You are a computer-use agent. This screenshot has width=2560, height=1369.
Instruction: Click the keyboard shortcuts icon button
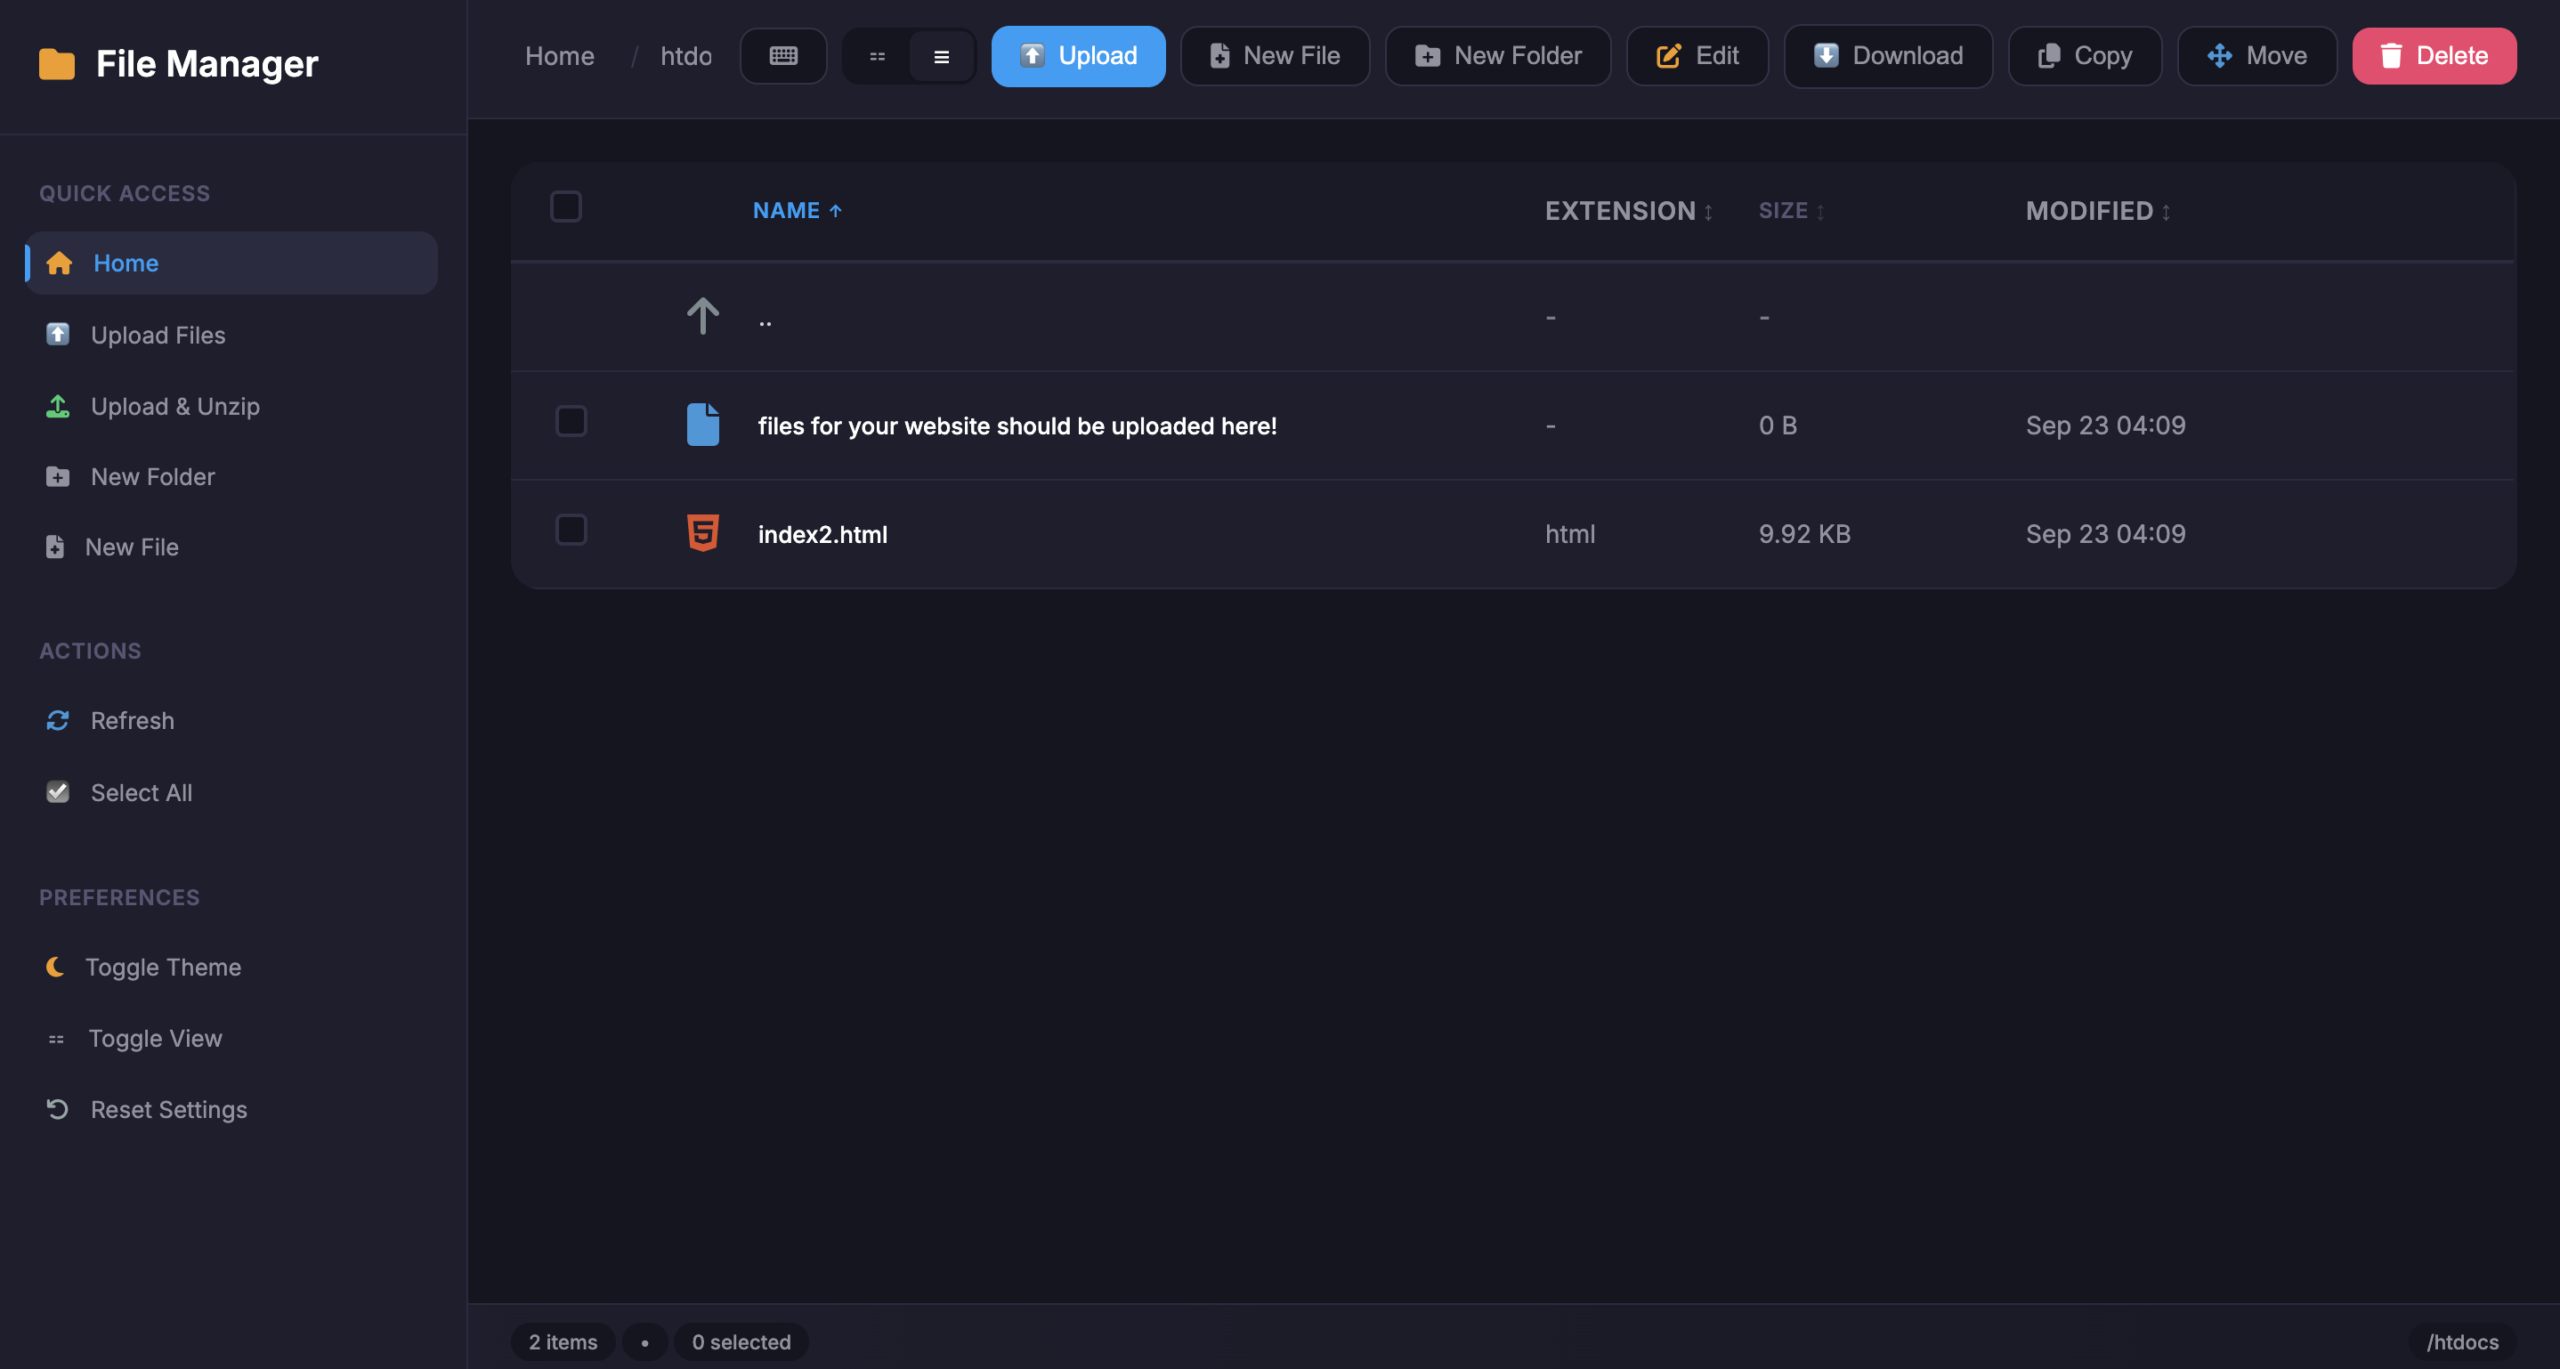coord(783,56)
